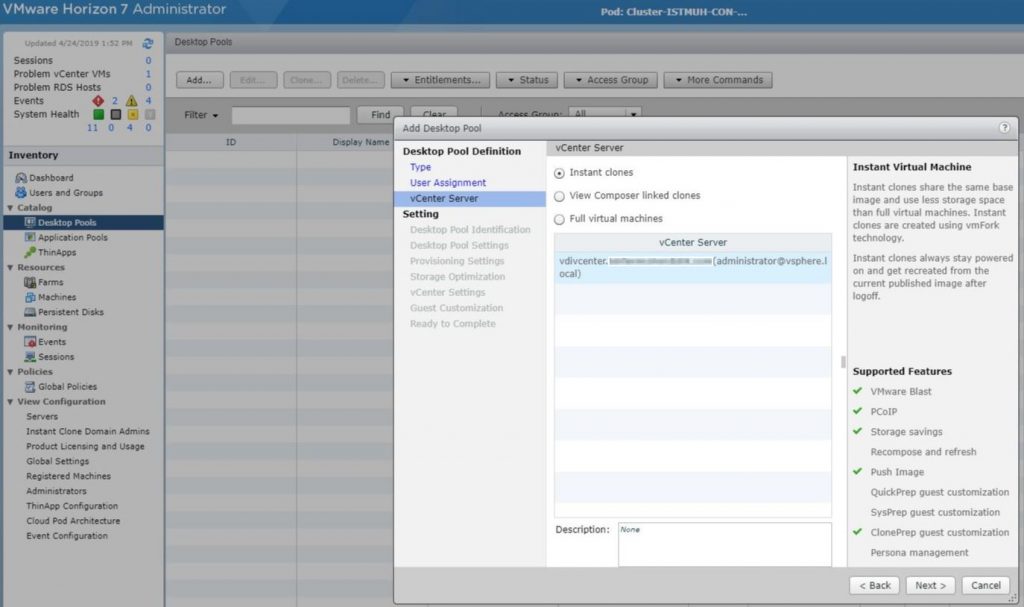Open the Access Group toolbar dropdown
Viewport: 1024px width, 607px height.
click(611, 80)
